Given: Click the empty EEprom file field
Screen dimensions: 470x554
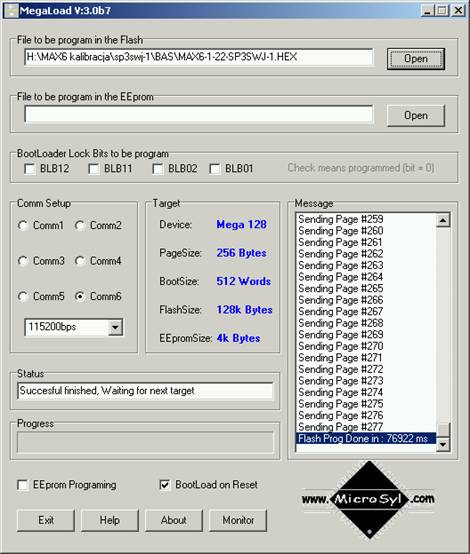Looking at the screenshot, I should click(x=199, y=114).
